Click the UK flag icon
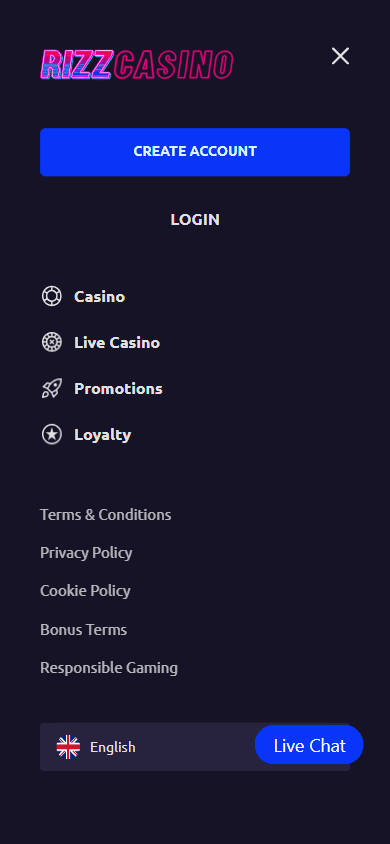The height and width of the screenshot is (844, 390). pos(68,747)
